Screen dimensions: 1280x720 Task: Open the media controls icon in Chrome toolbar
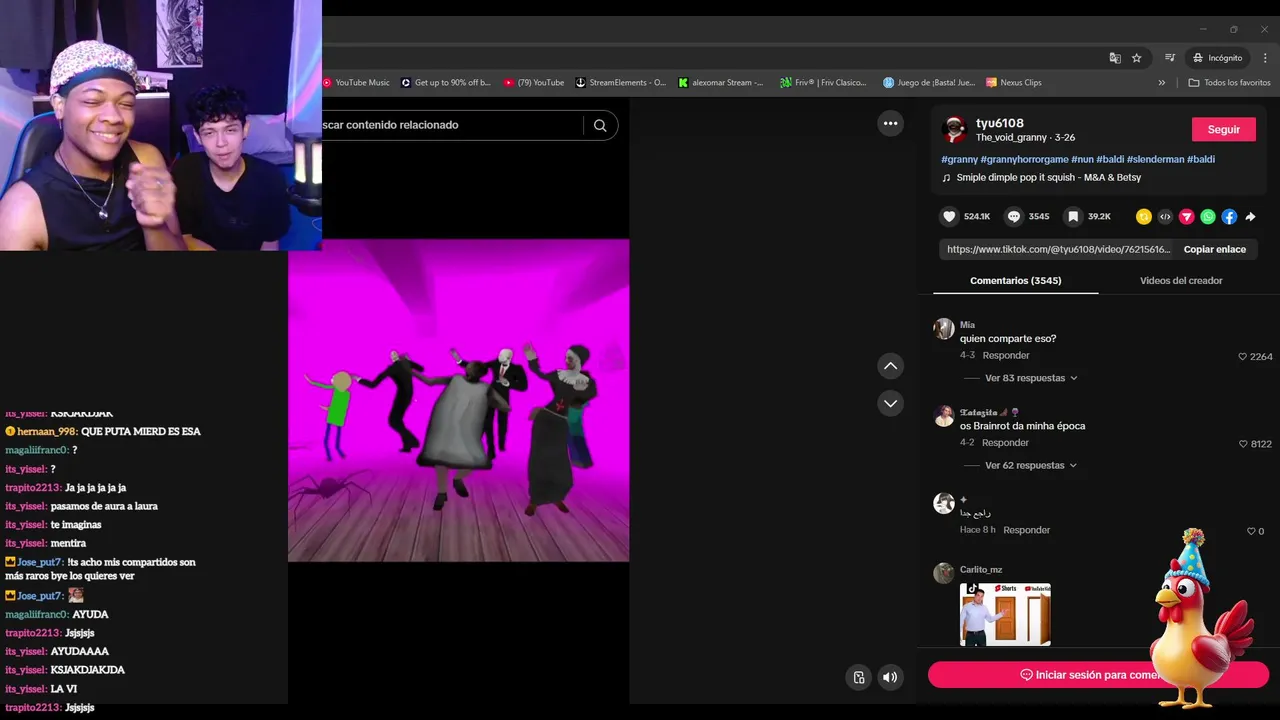[x=1170, y=58]
